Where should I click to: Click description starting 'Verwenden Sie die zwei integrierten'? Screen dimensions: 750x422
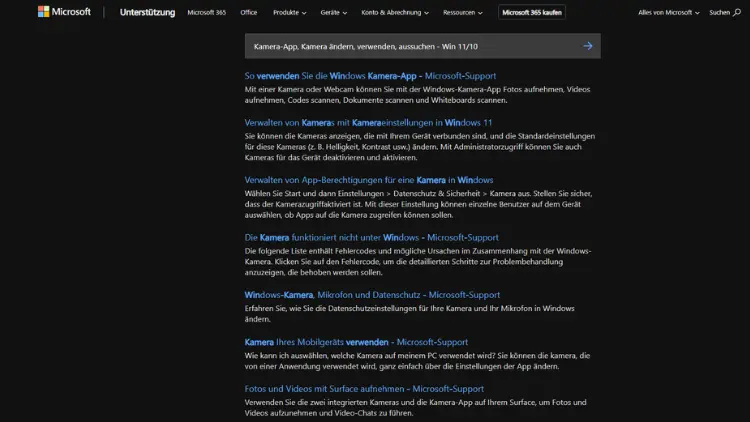point(415,408)
